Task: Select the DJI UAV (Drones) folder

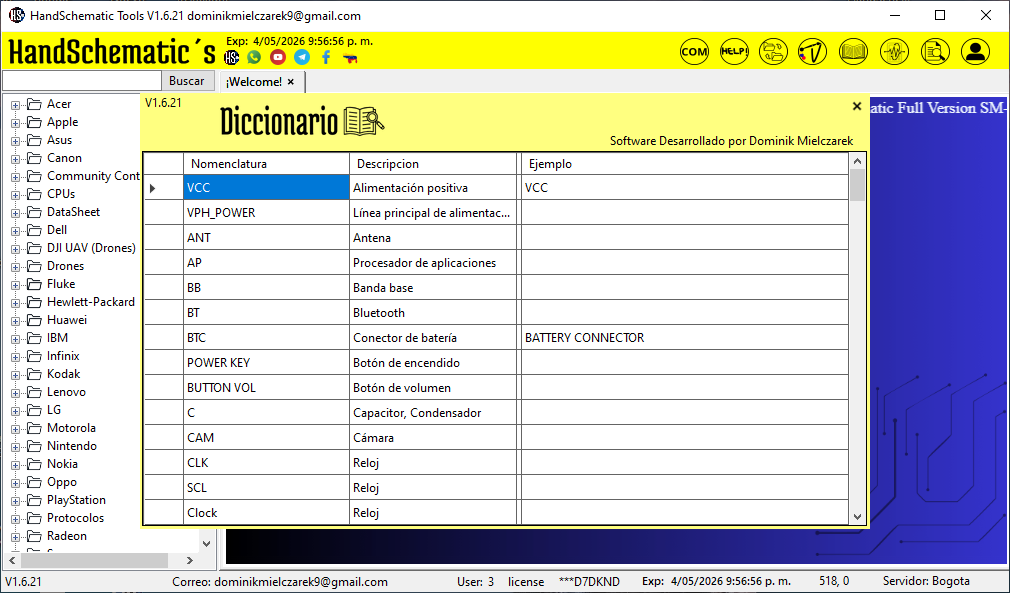Action: coord(91,248)
